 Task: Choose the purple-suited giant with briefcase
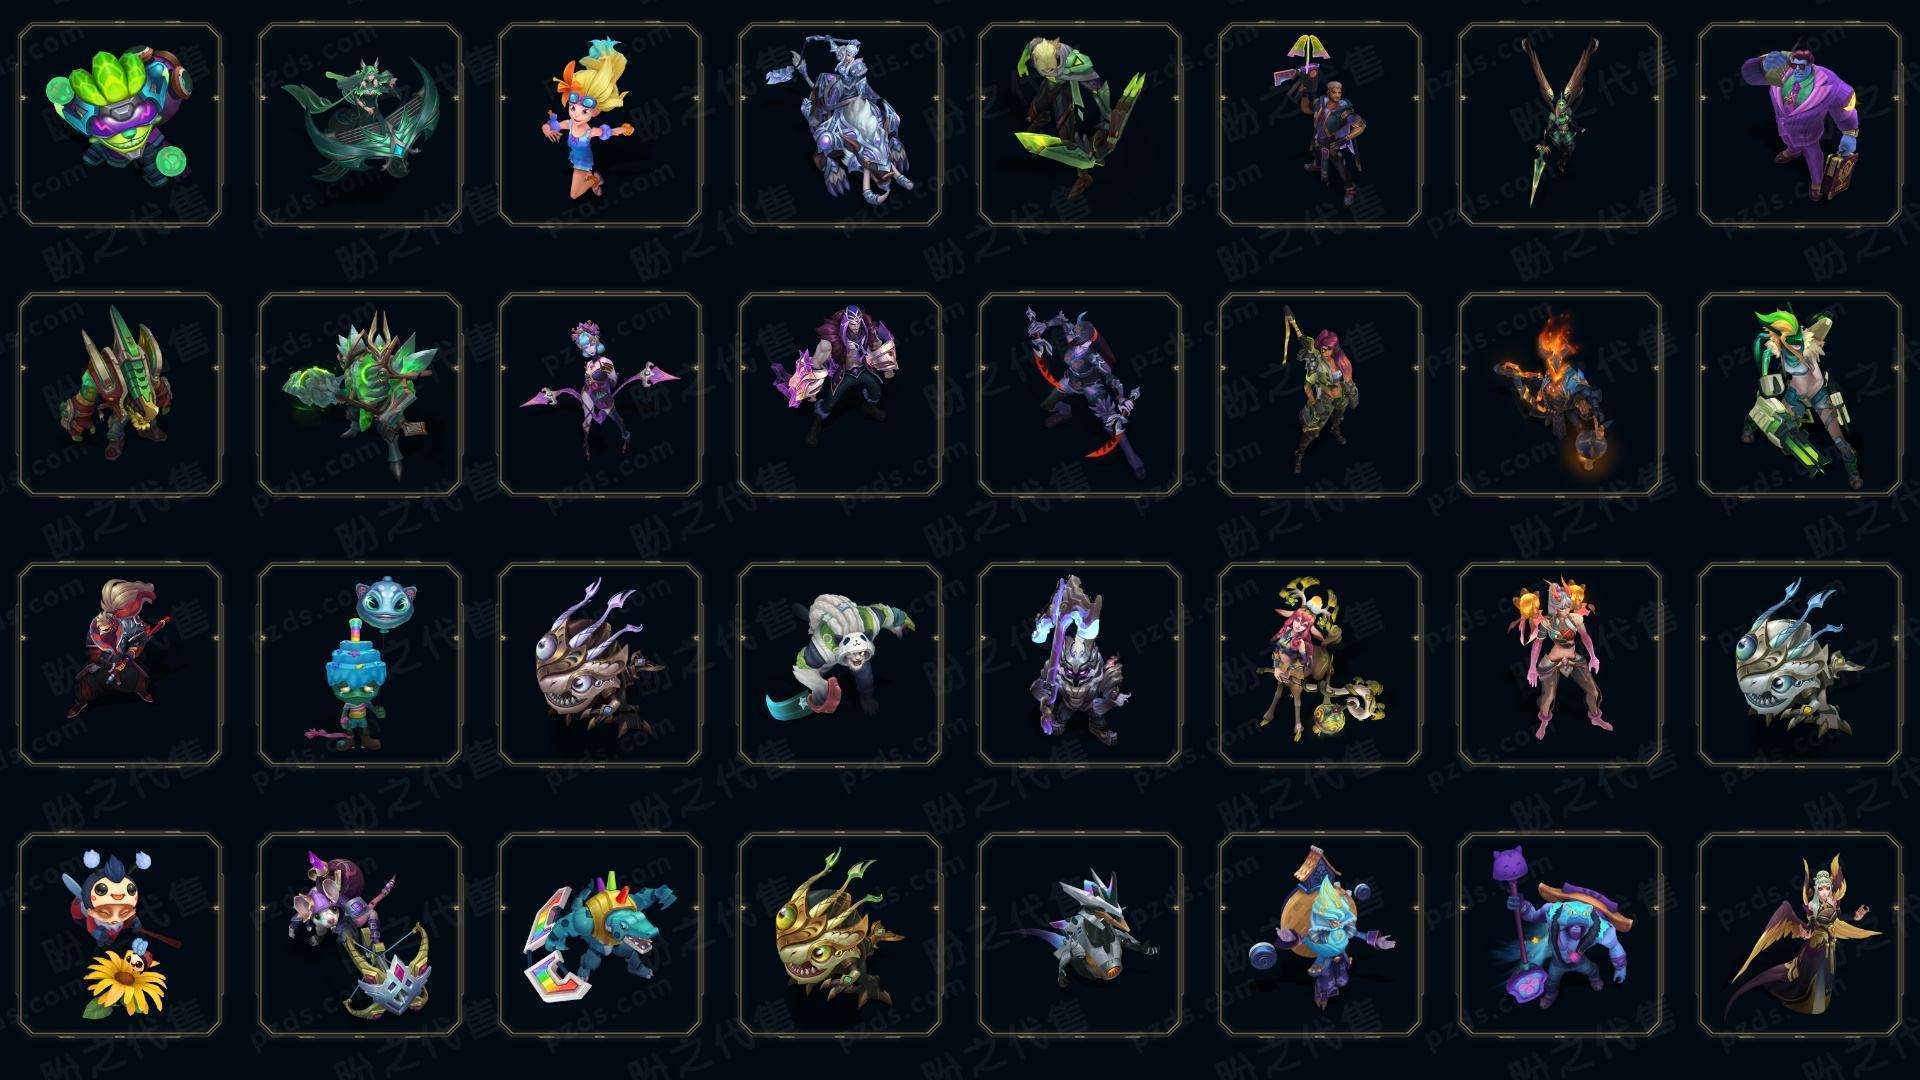(1800, 125)
